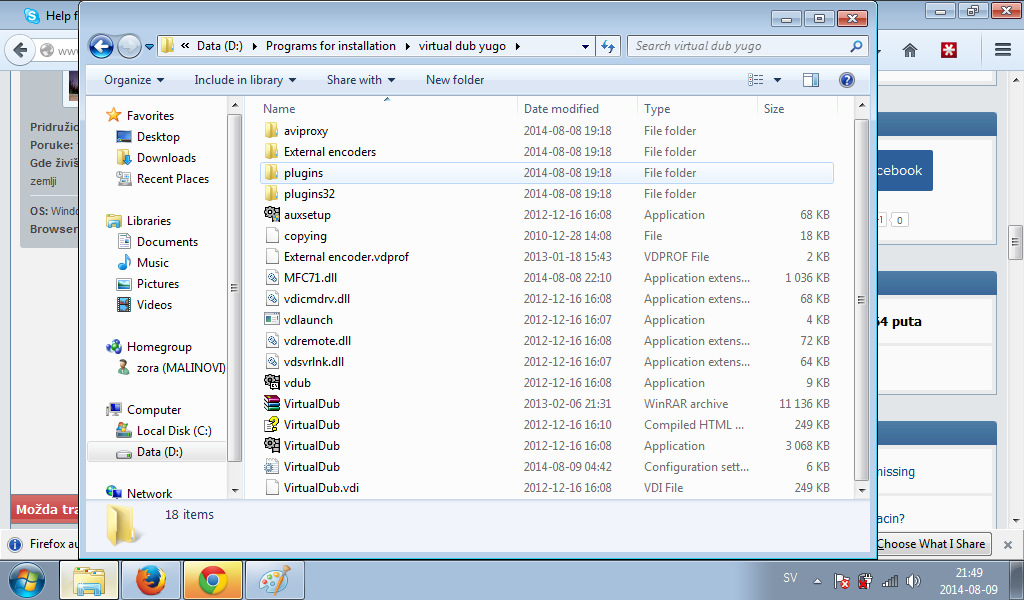Open the Windows Start button
The image size is (1024, 600).
coord(27,580)
